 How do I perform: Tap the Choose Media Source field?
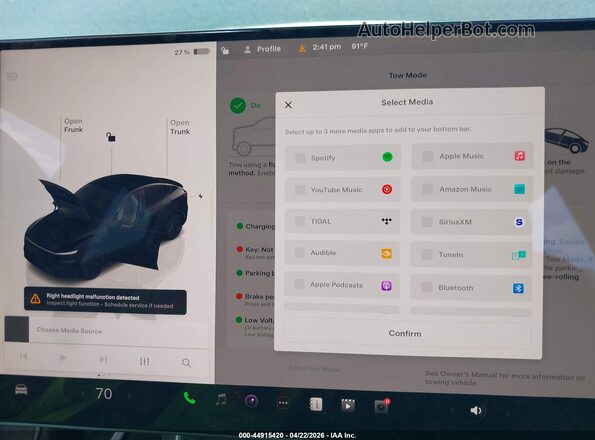(x=119, y=330)
